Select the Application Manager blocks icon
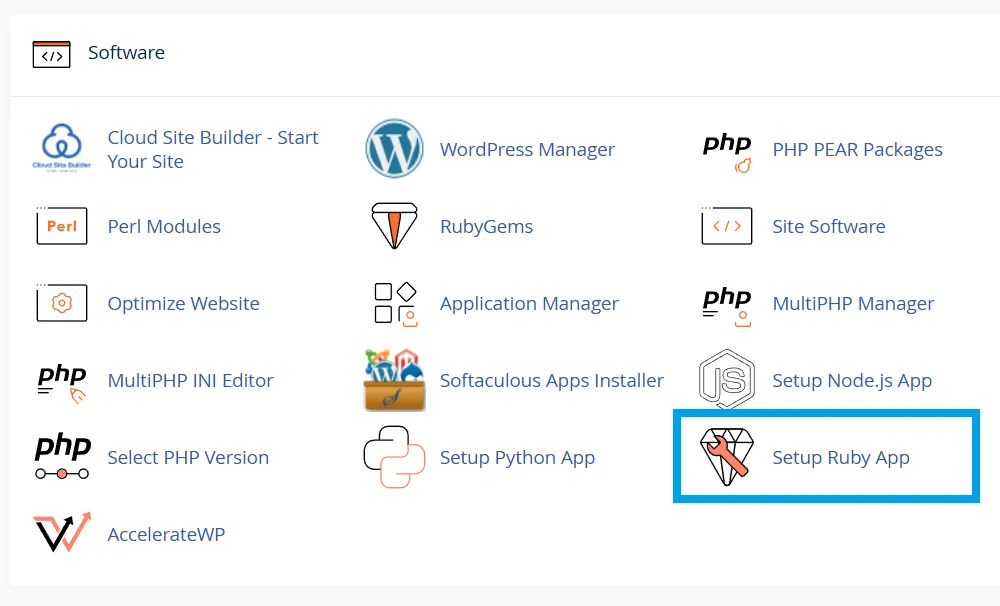1000x606 pixels. click(394, 303)
